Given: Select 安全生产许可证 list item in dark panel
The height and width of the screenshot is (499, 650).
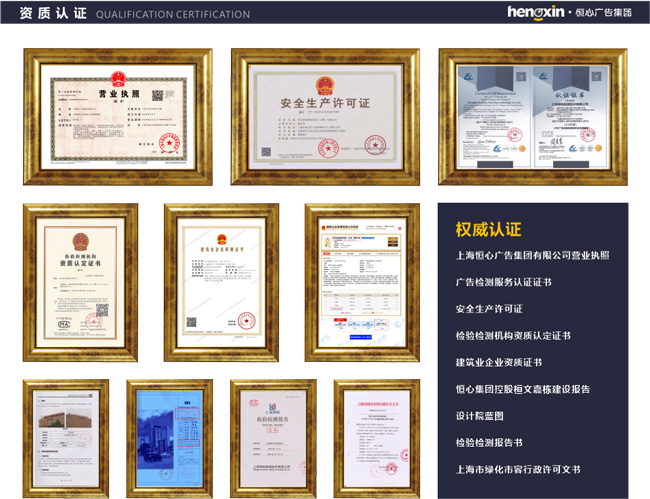Looking at the screenshot, I should pos(489,309).
